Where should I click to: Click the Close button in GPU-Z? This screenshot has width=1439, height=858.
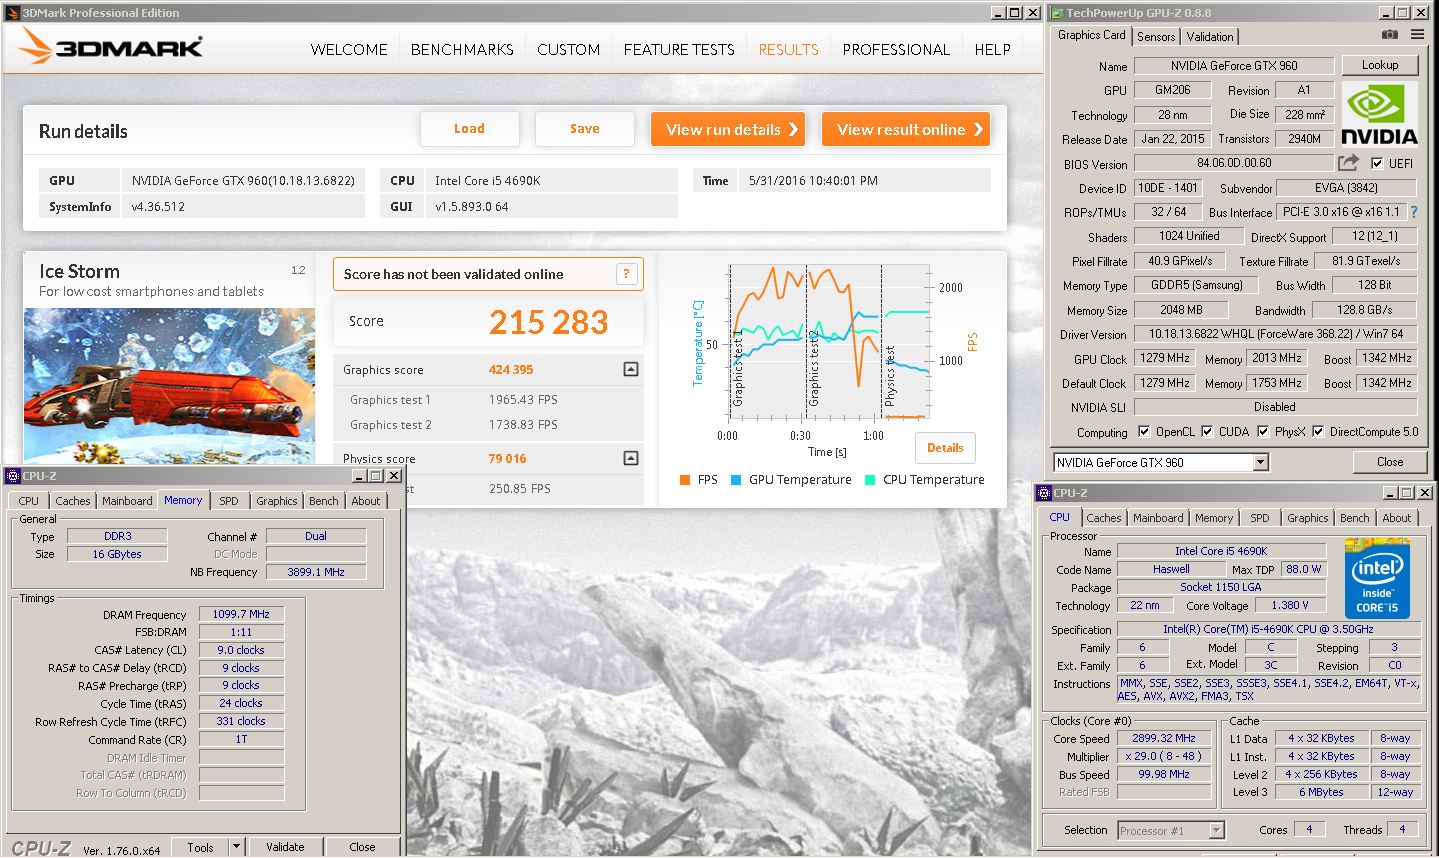[1389, 462]
